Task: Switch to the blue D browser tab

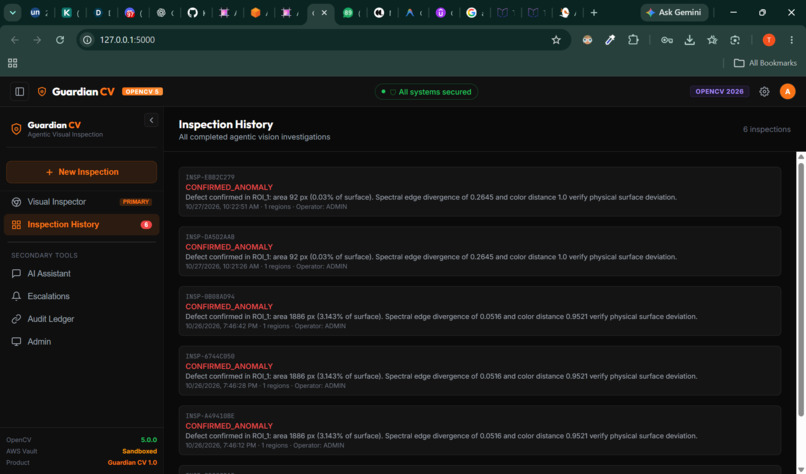Action: coord(98,13)
